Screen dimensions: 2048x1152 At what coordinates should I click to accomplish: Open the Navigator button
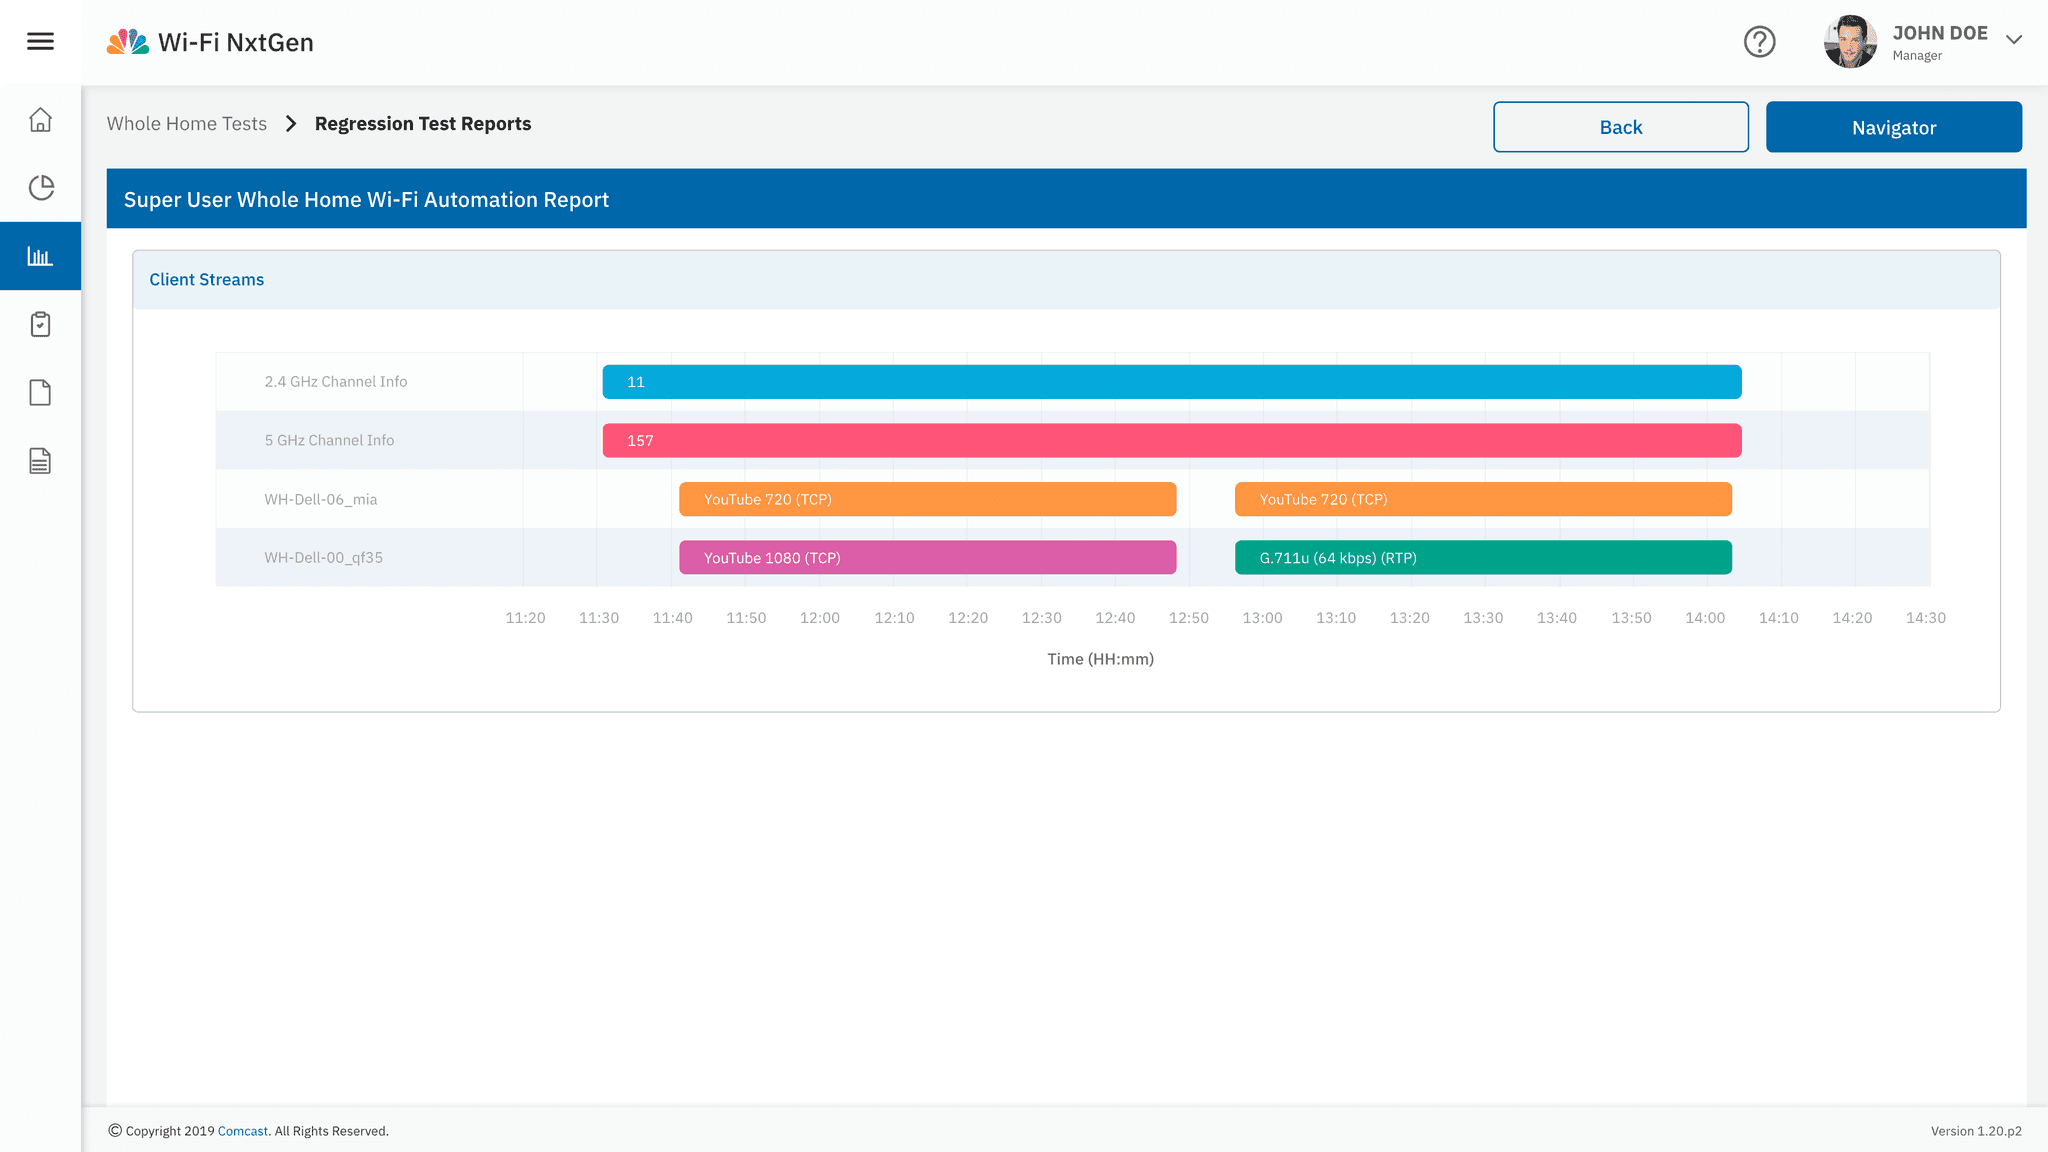pos(1893,127)
